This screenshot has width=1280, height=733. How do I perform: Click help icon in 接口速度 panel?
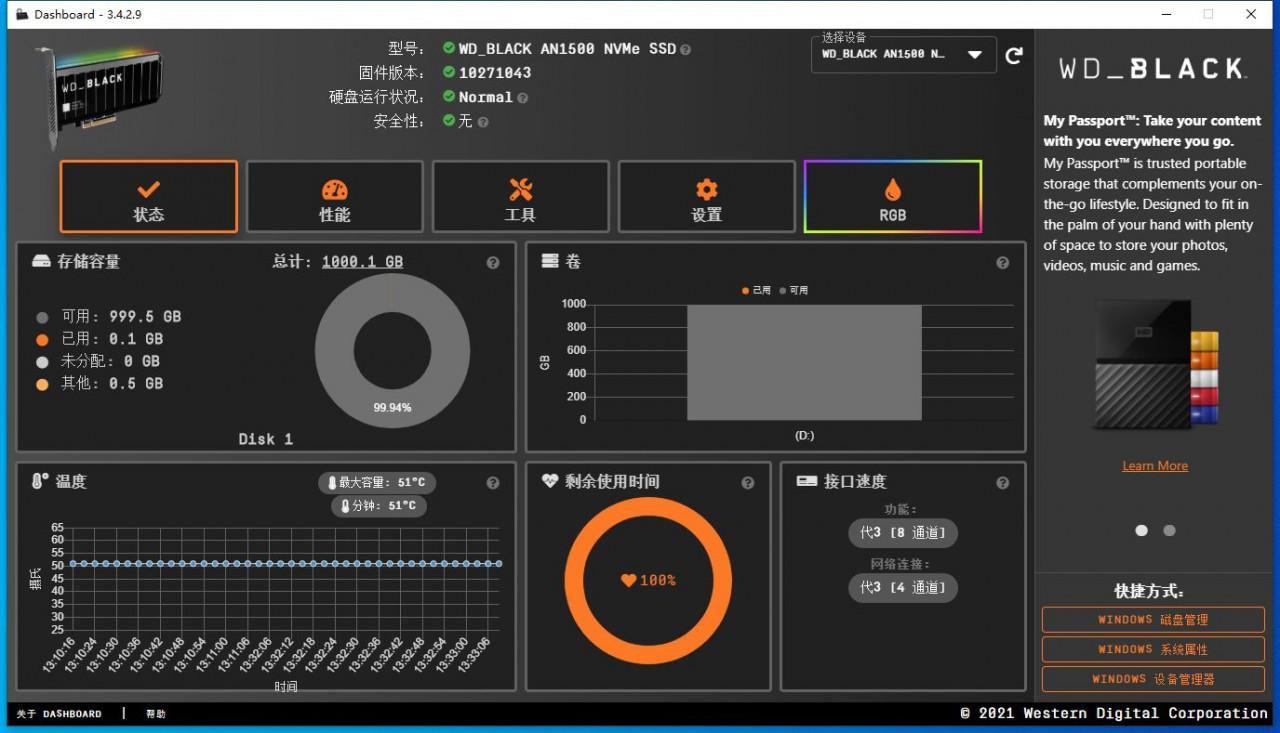pos(1002,483)
